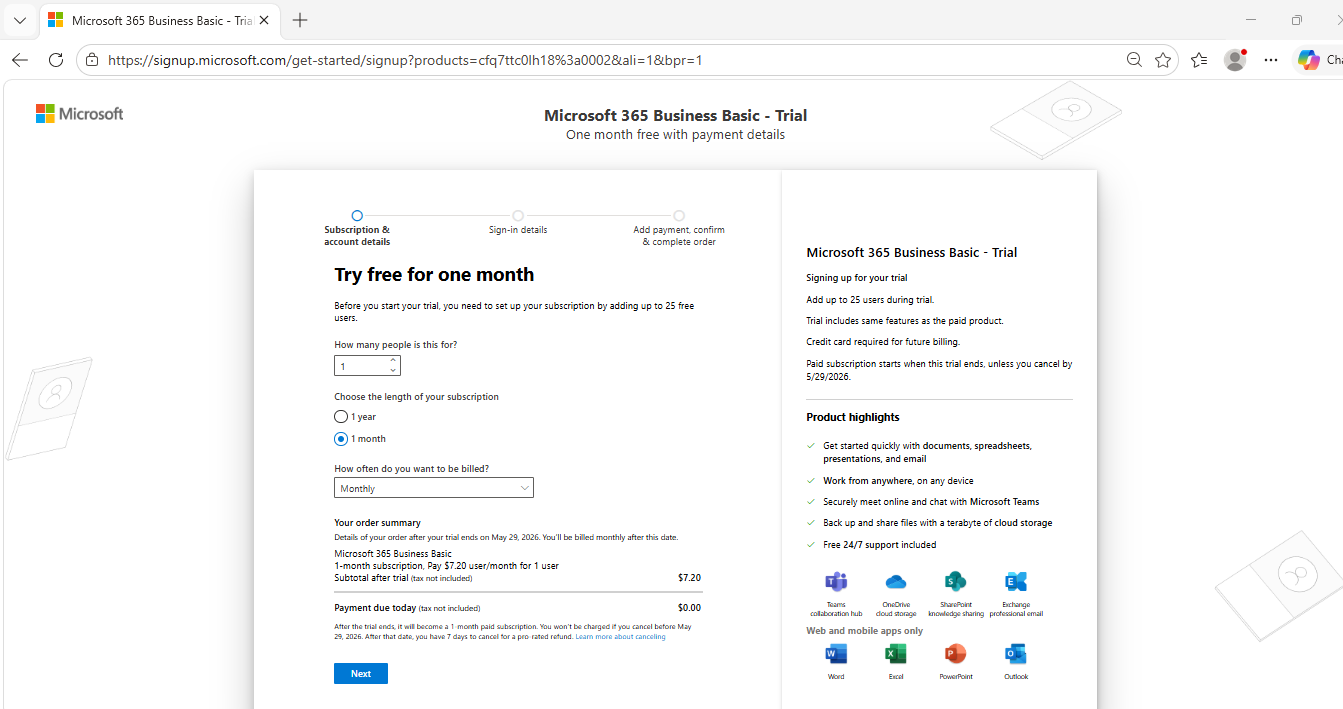
Task: Click Your order summary heading
Action: [377, 523]
